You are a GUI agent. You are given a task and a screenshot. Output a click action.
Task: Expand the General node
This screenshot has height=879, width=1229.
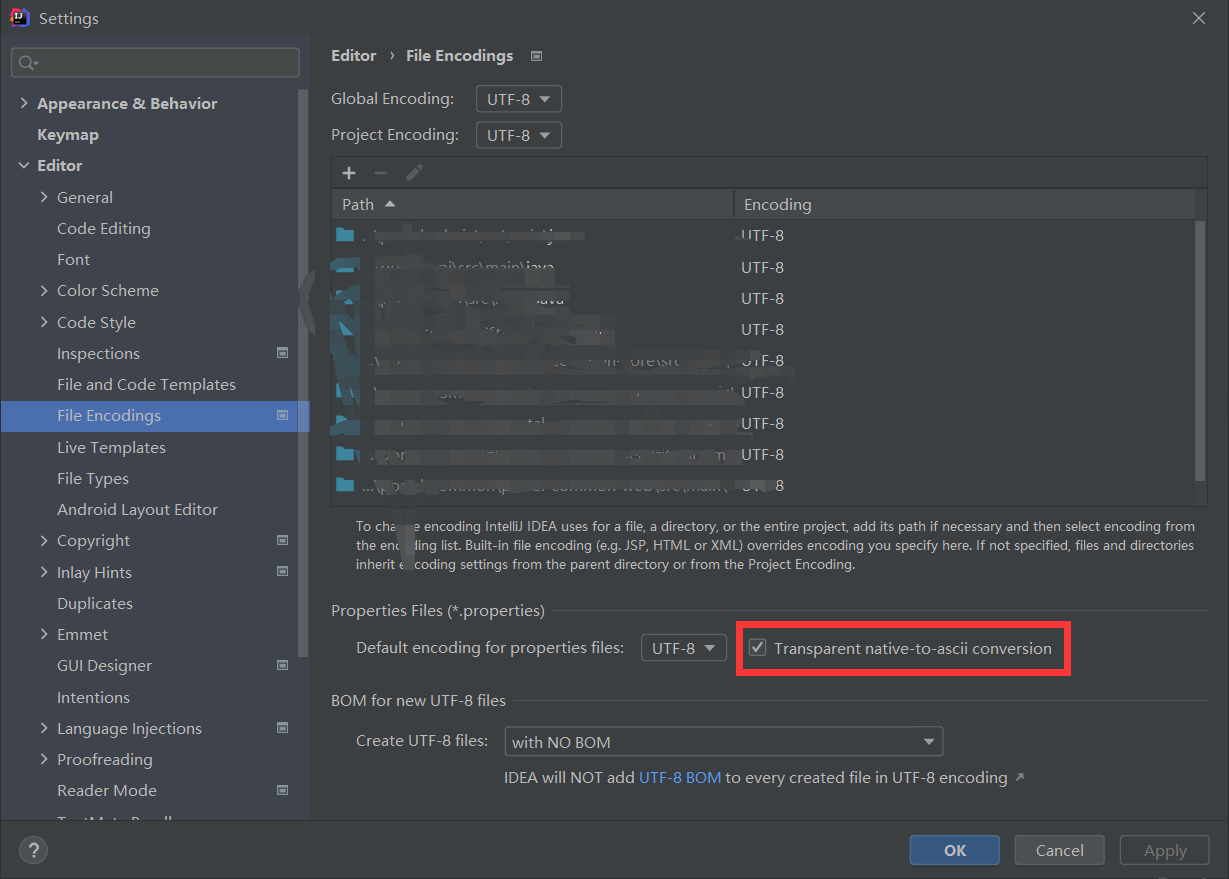pyautogui.click(x=44, y=197)
